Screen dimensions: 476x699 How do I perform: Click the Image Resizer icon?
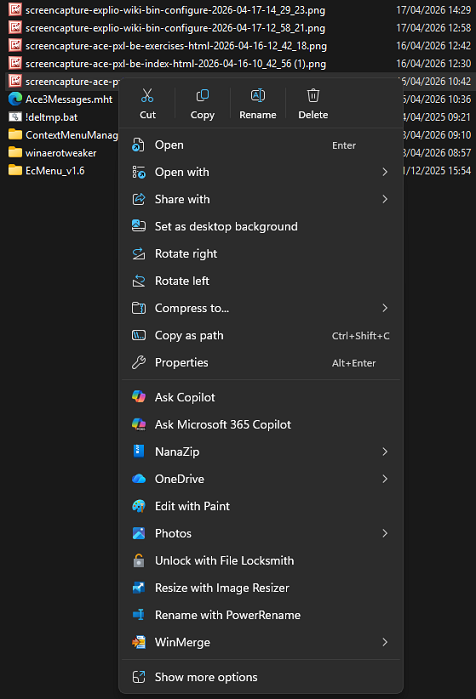tap(139, 588)
